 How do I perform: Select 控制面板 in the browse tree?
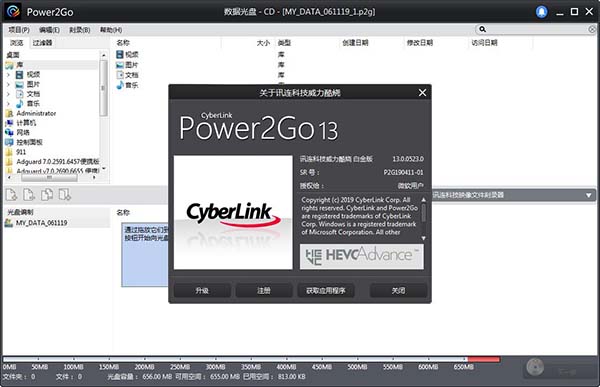pyautogui.click(x=29, y=142)
